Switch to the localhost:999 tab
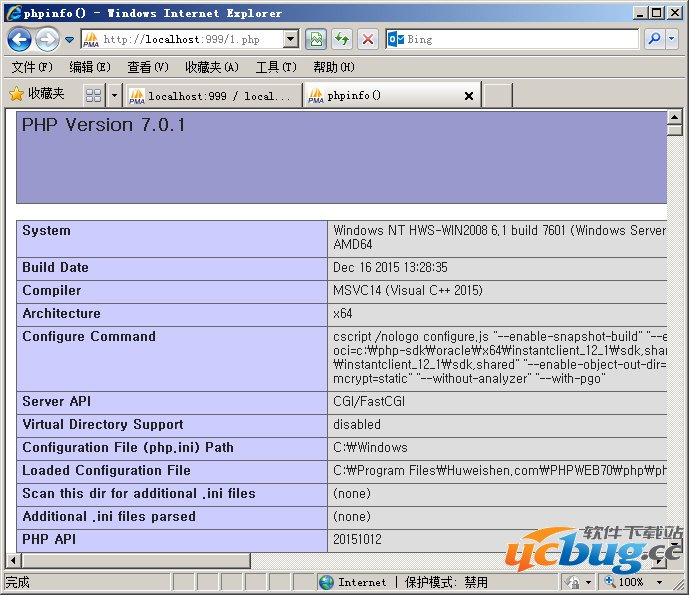This screenshot has height=595, width=689. (212, 96)
